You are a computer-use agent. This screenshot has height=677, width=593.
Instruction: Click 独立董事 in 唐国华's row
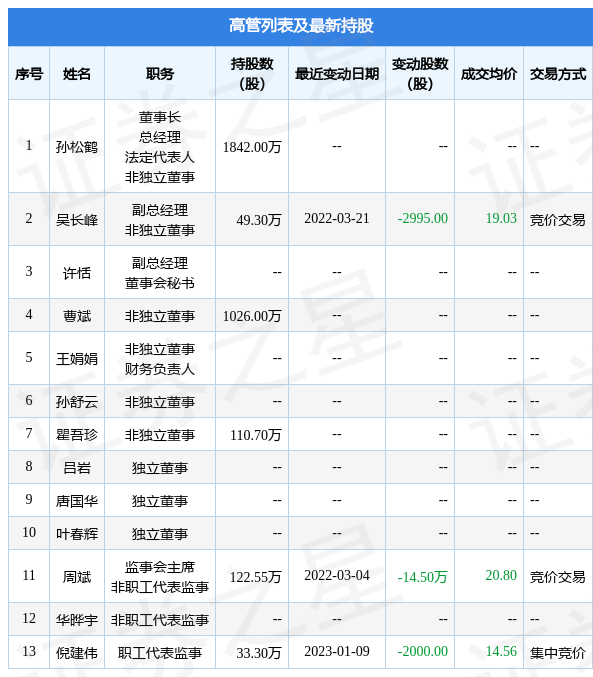click(x=160, y=501)
